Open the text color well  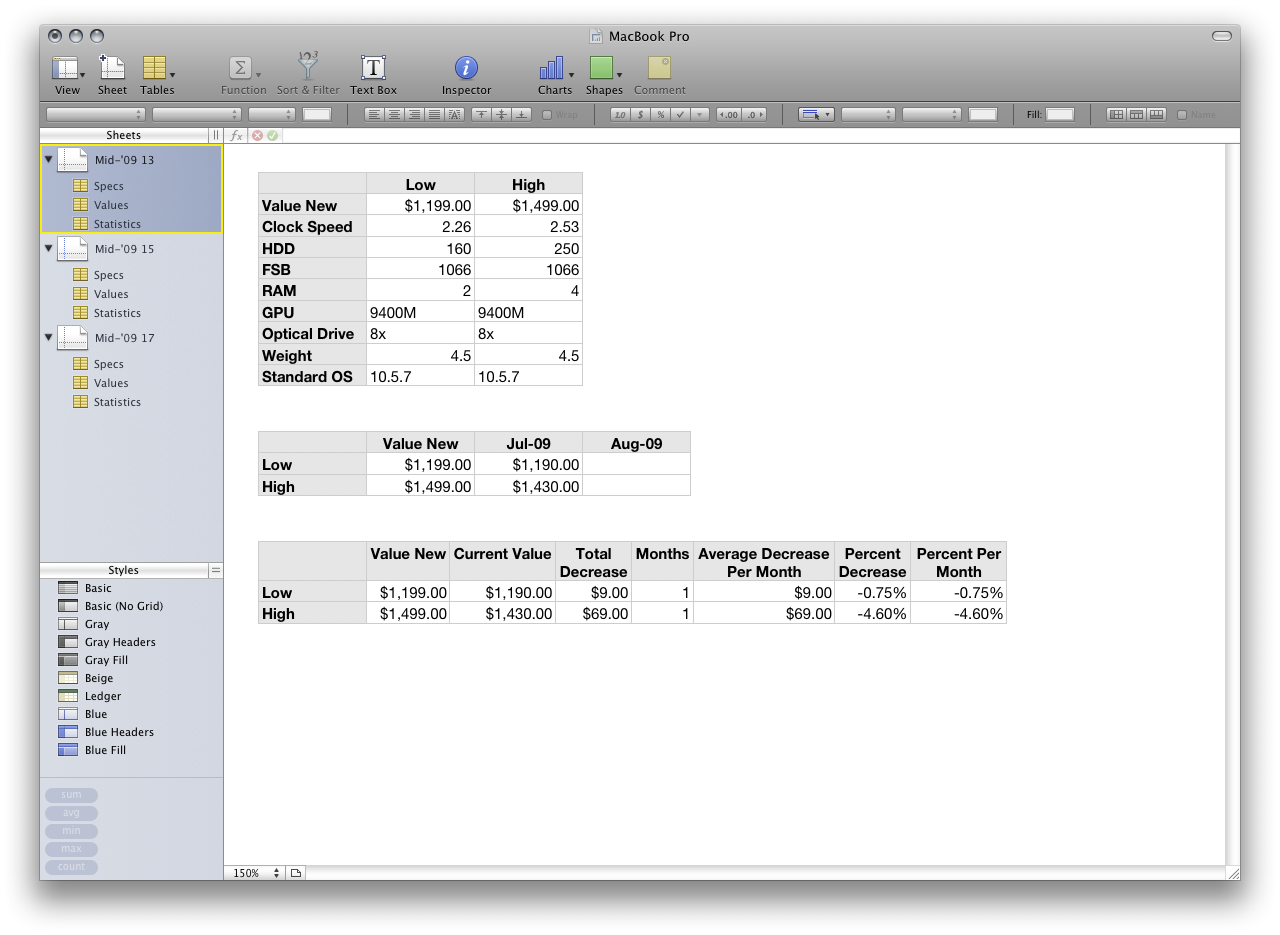[x=317, y=115]
